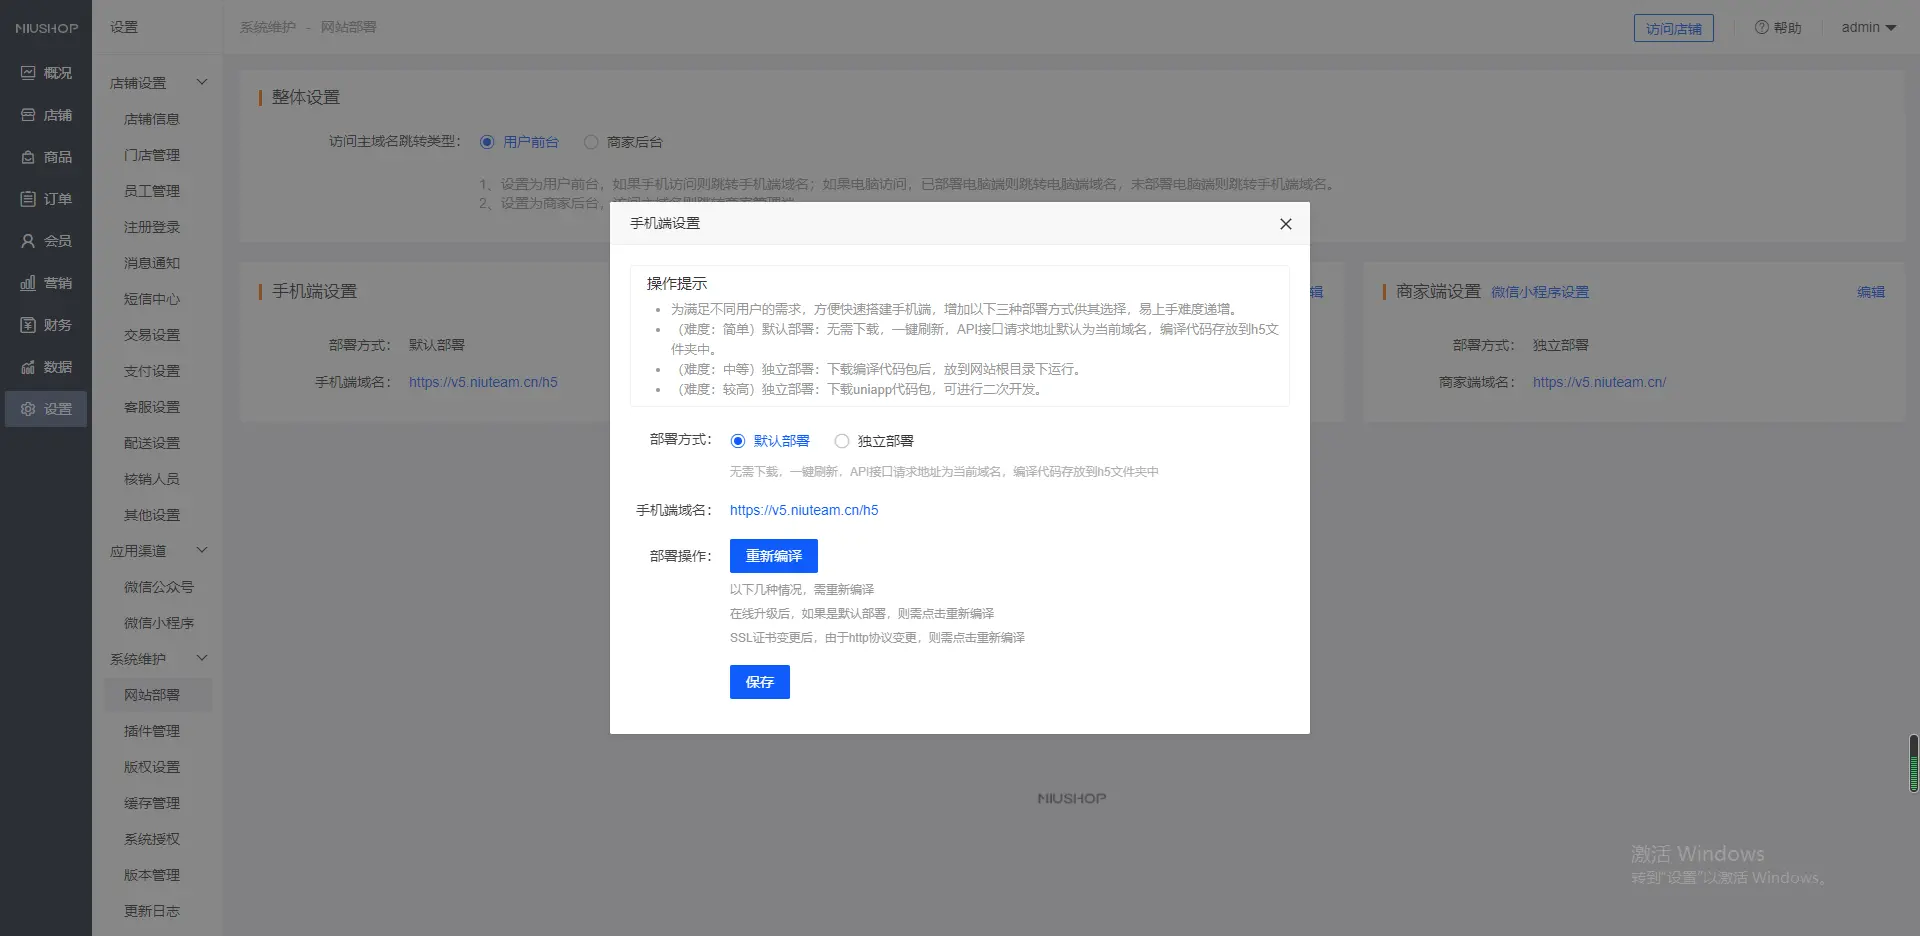
Task: Collapse the 应用渠道 section chevron
Action: [x=202, y=550]
